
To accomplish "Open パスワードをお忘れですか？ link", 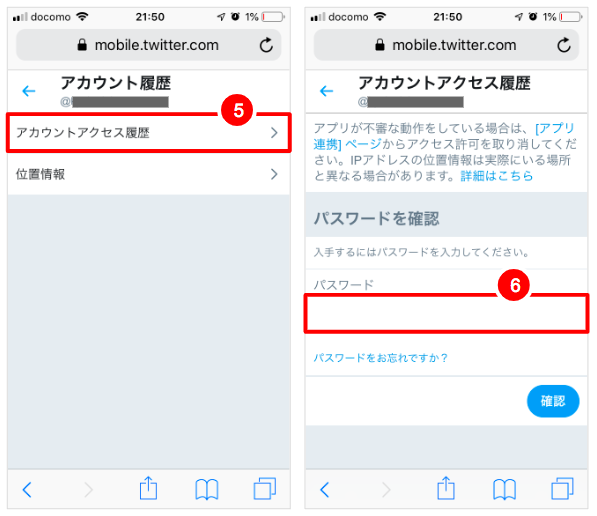I will coord(380,358).
